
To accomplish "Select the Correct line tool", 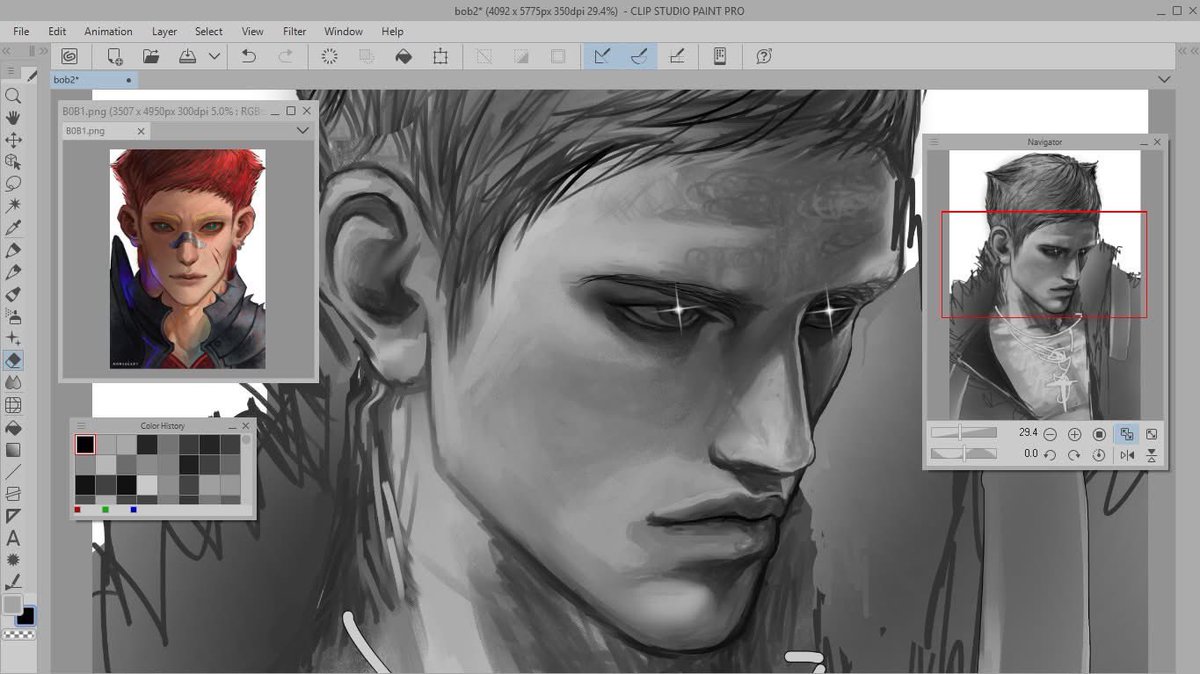I will [x=13, y=582].
